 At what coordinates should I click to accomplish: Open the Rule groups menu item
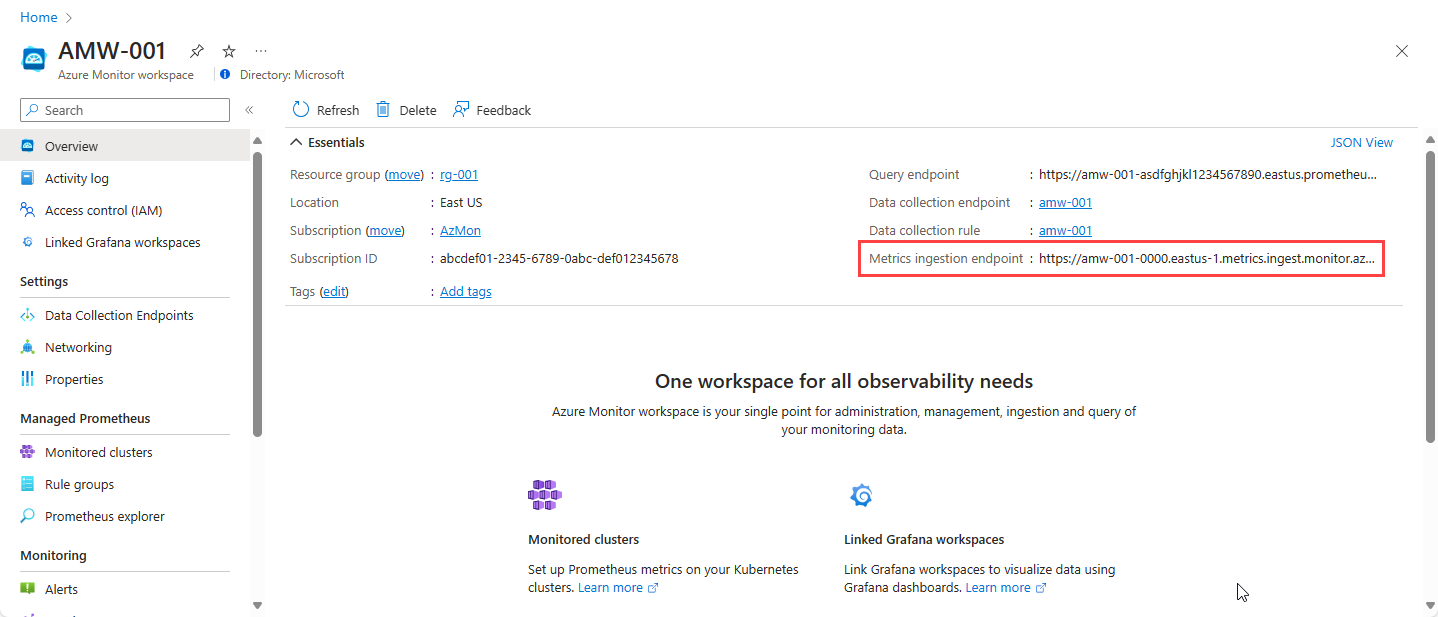[125, 484]
